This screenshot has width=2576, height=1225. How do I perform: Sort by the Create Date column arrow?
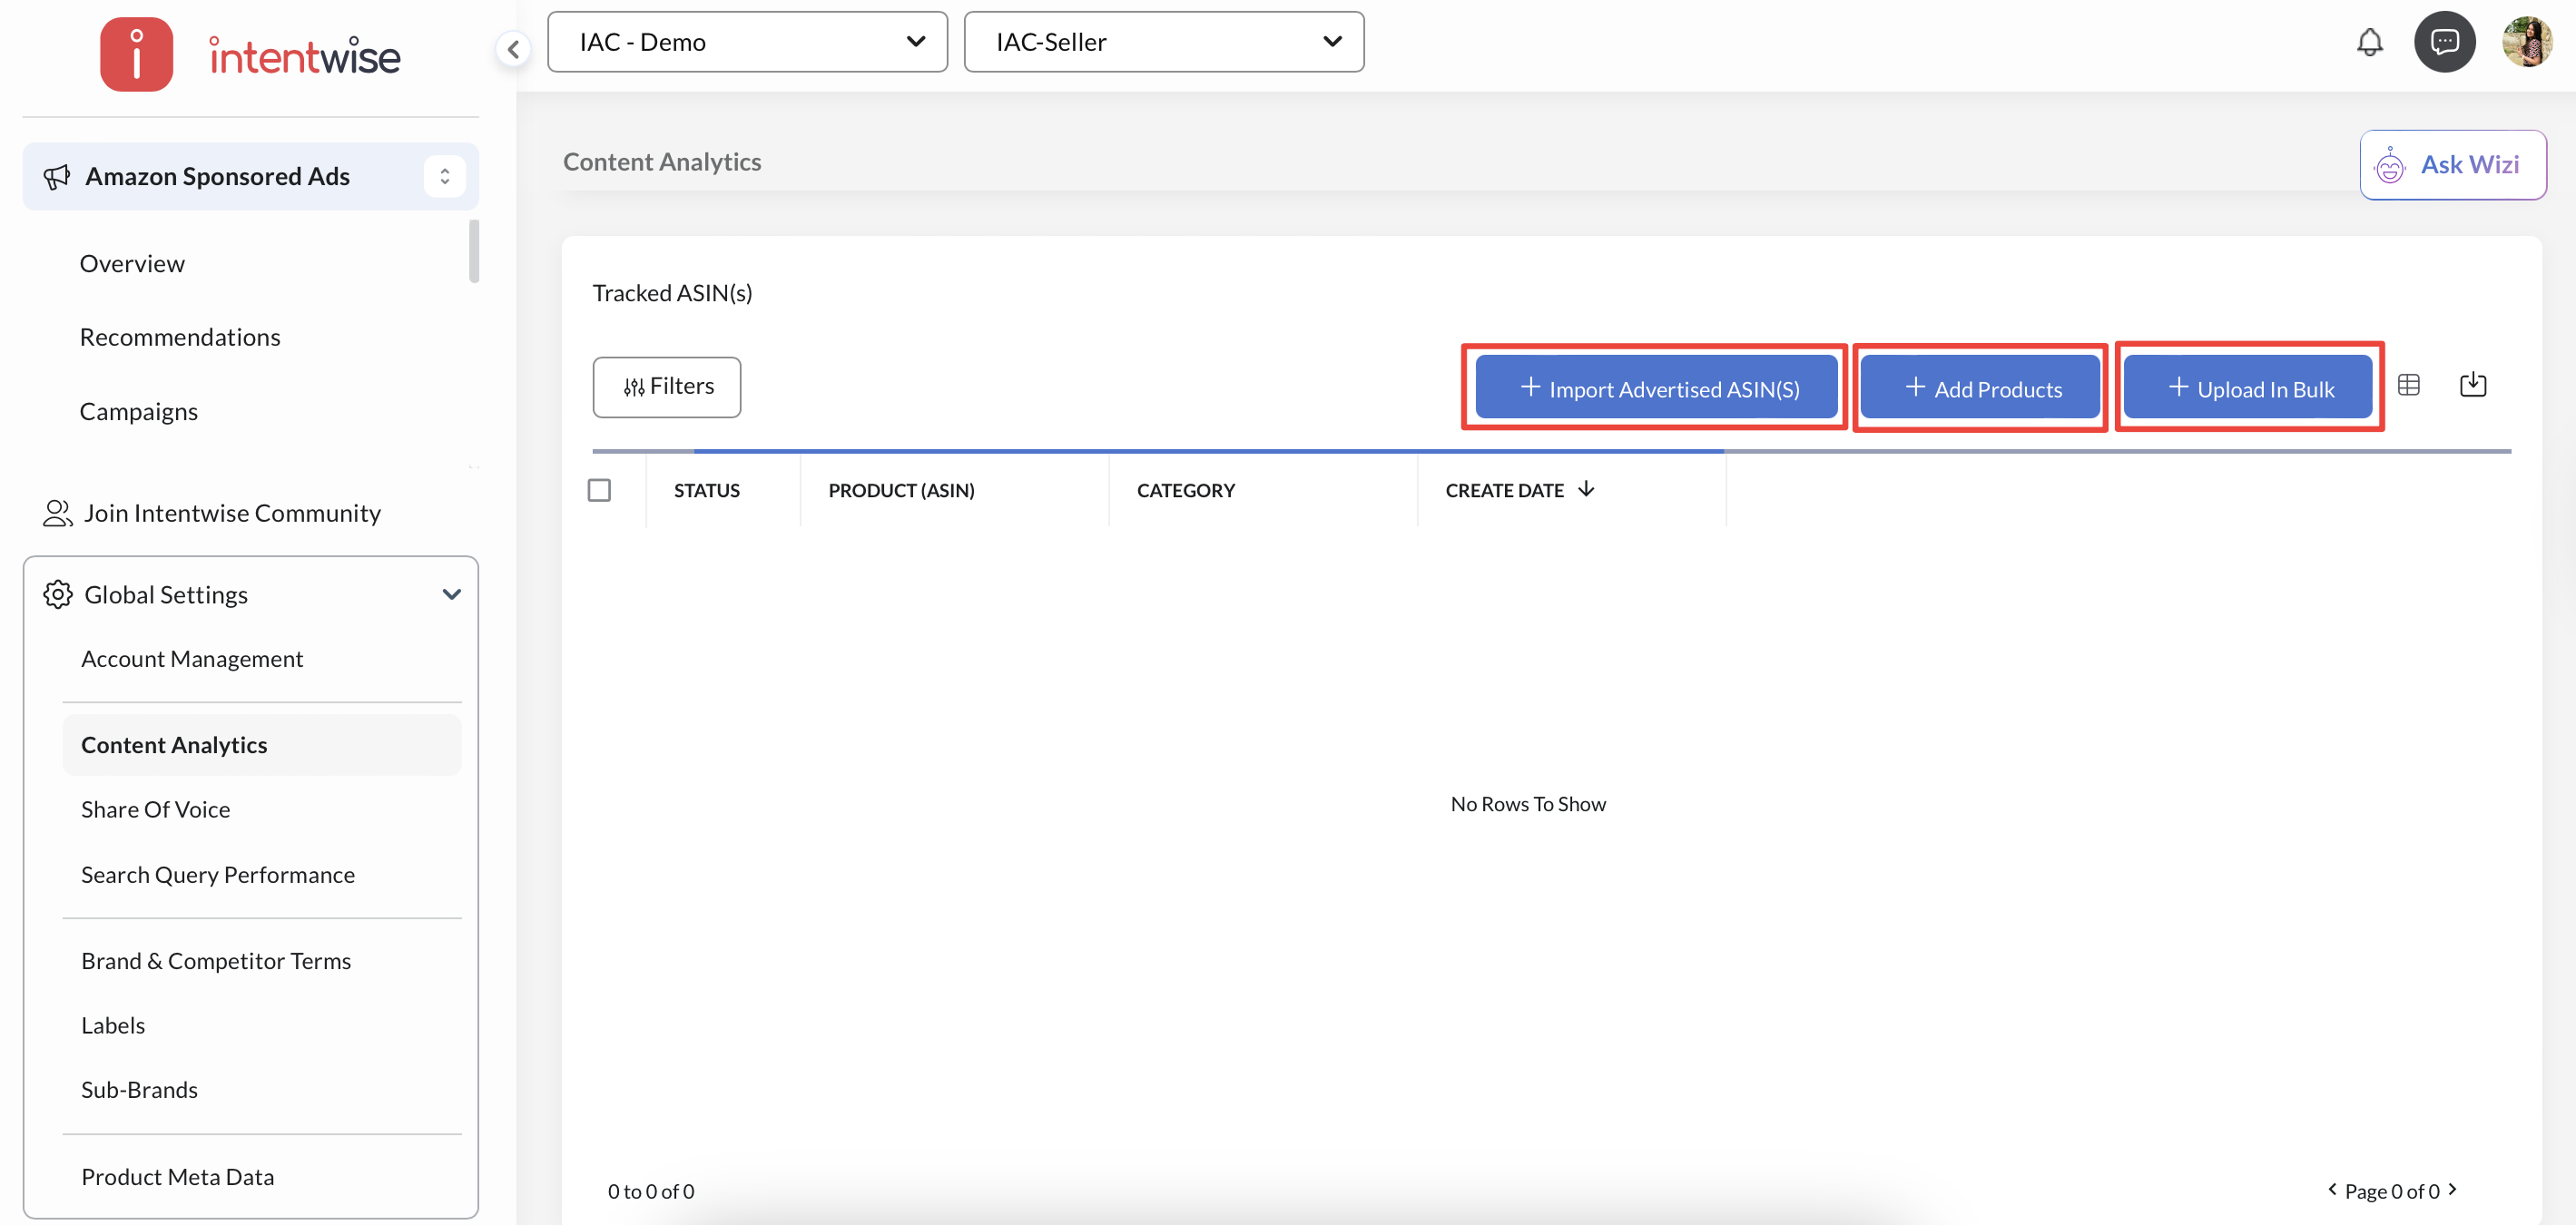pos(1586,489)
